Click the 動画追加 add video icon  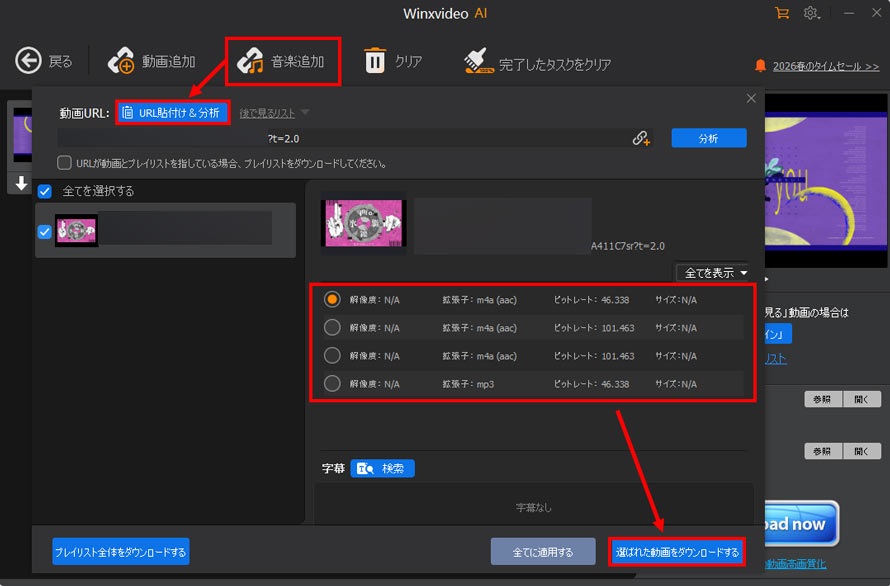[122, 61]
